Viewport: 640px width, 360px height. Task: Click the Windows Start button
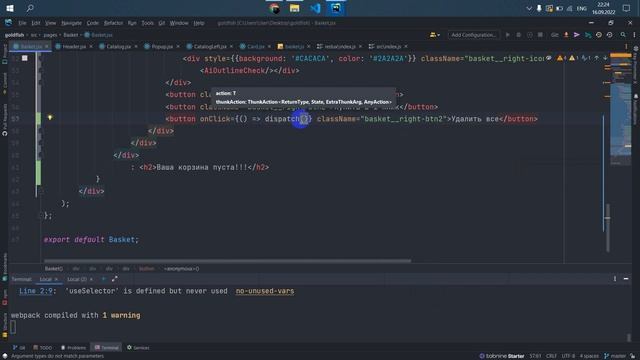coord(10,8)
